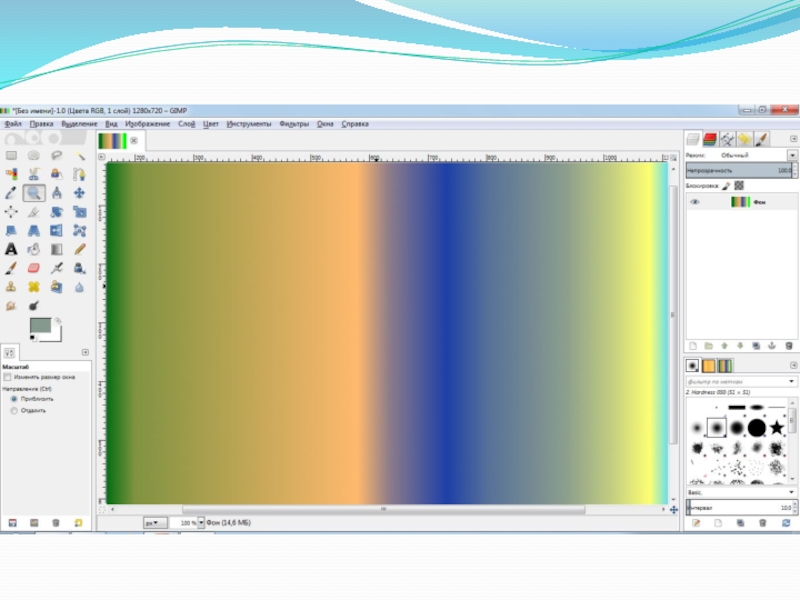Select the Rotate tool
Screen dimensions: 800x600
click(56, 212)
